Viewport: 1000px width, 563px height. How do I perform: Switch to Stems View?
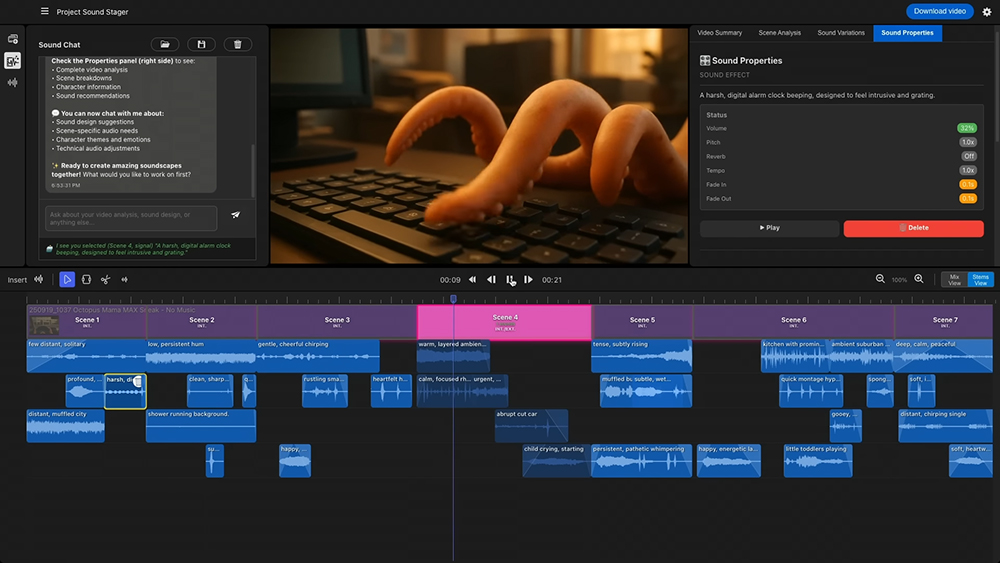tap(980, 280)
